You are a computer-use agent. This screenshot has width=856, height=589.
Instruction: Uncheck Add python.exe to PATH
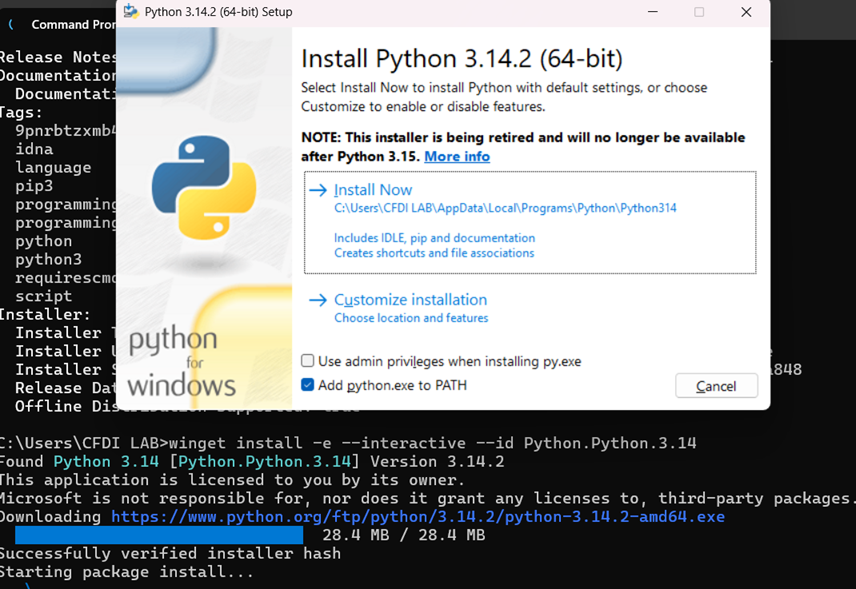pos(308,385)
